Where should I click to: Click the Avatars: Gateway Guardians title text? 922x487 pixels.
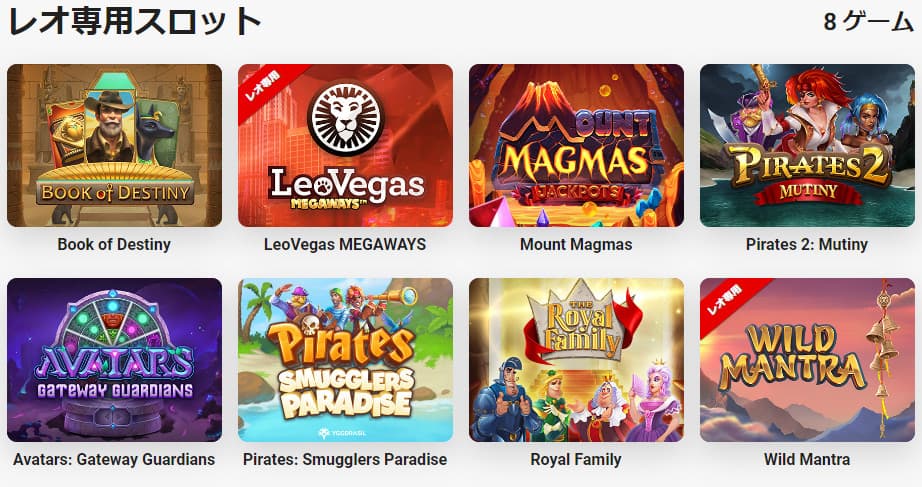pos(114,459)
